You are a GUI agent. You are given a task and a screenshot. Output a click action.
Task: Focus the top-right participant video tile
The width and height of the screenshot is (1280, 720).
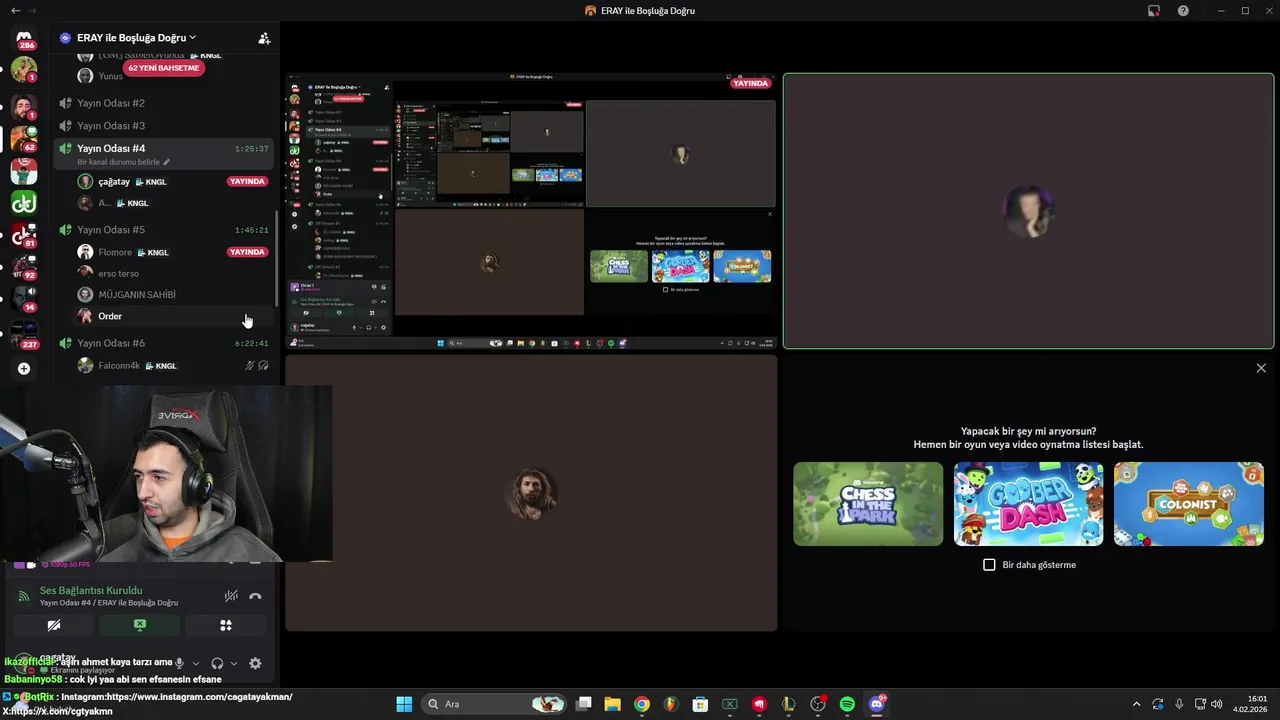(1028, 211)
